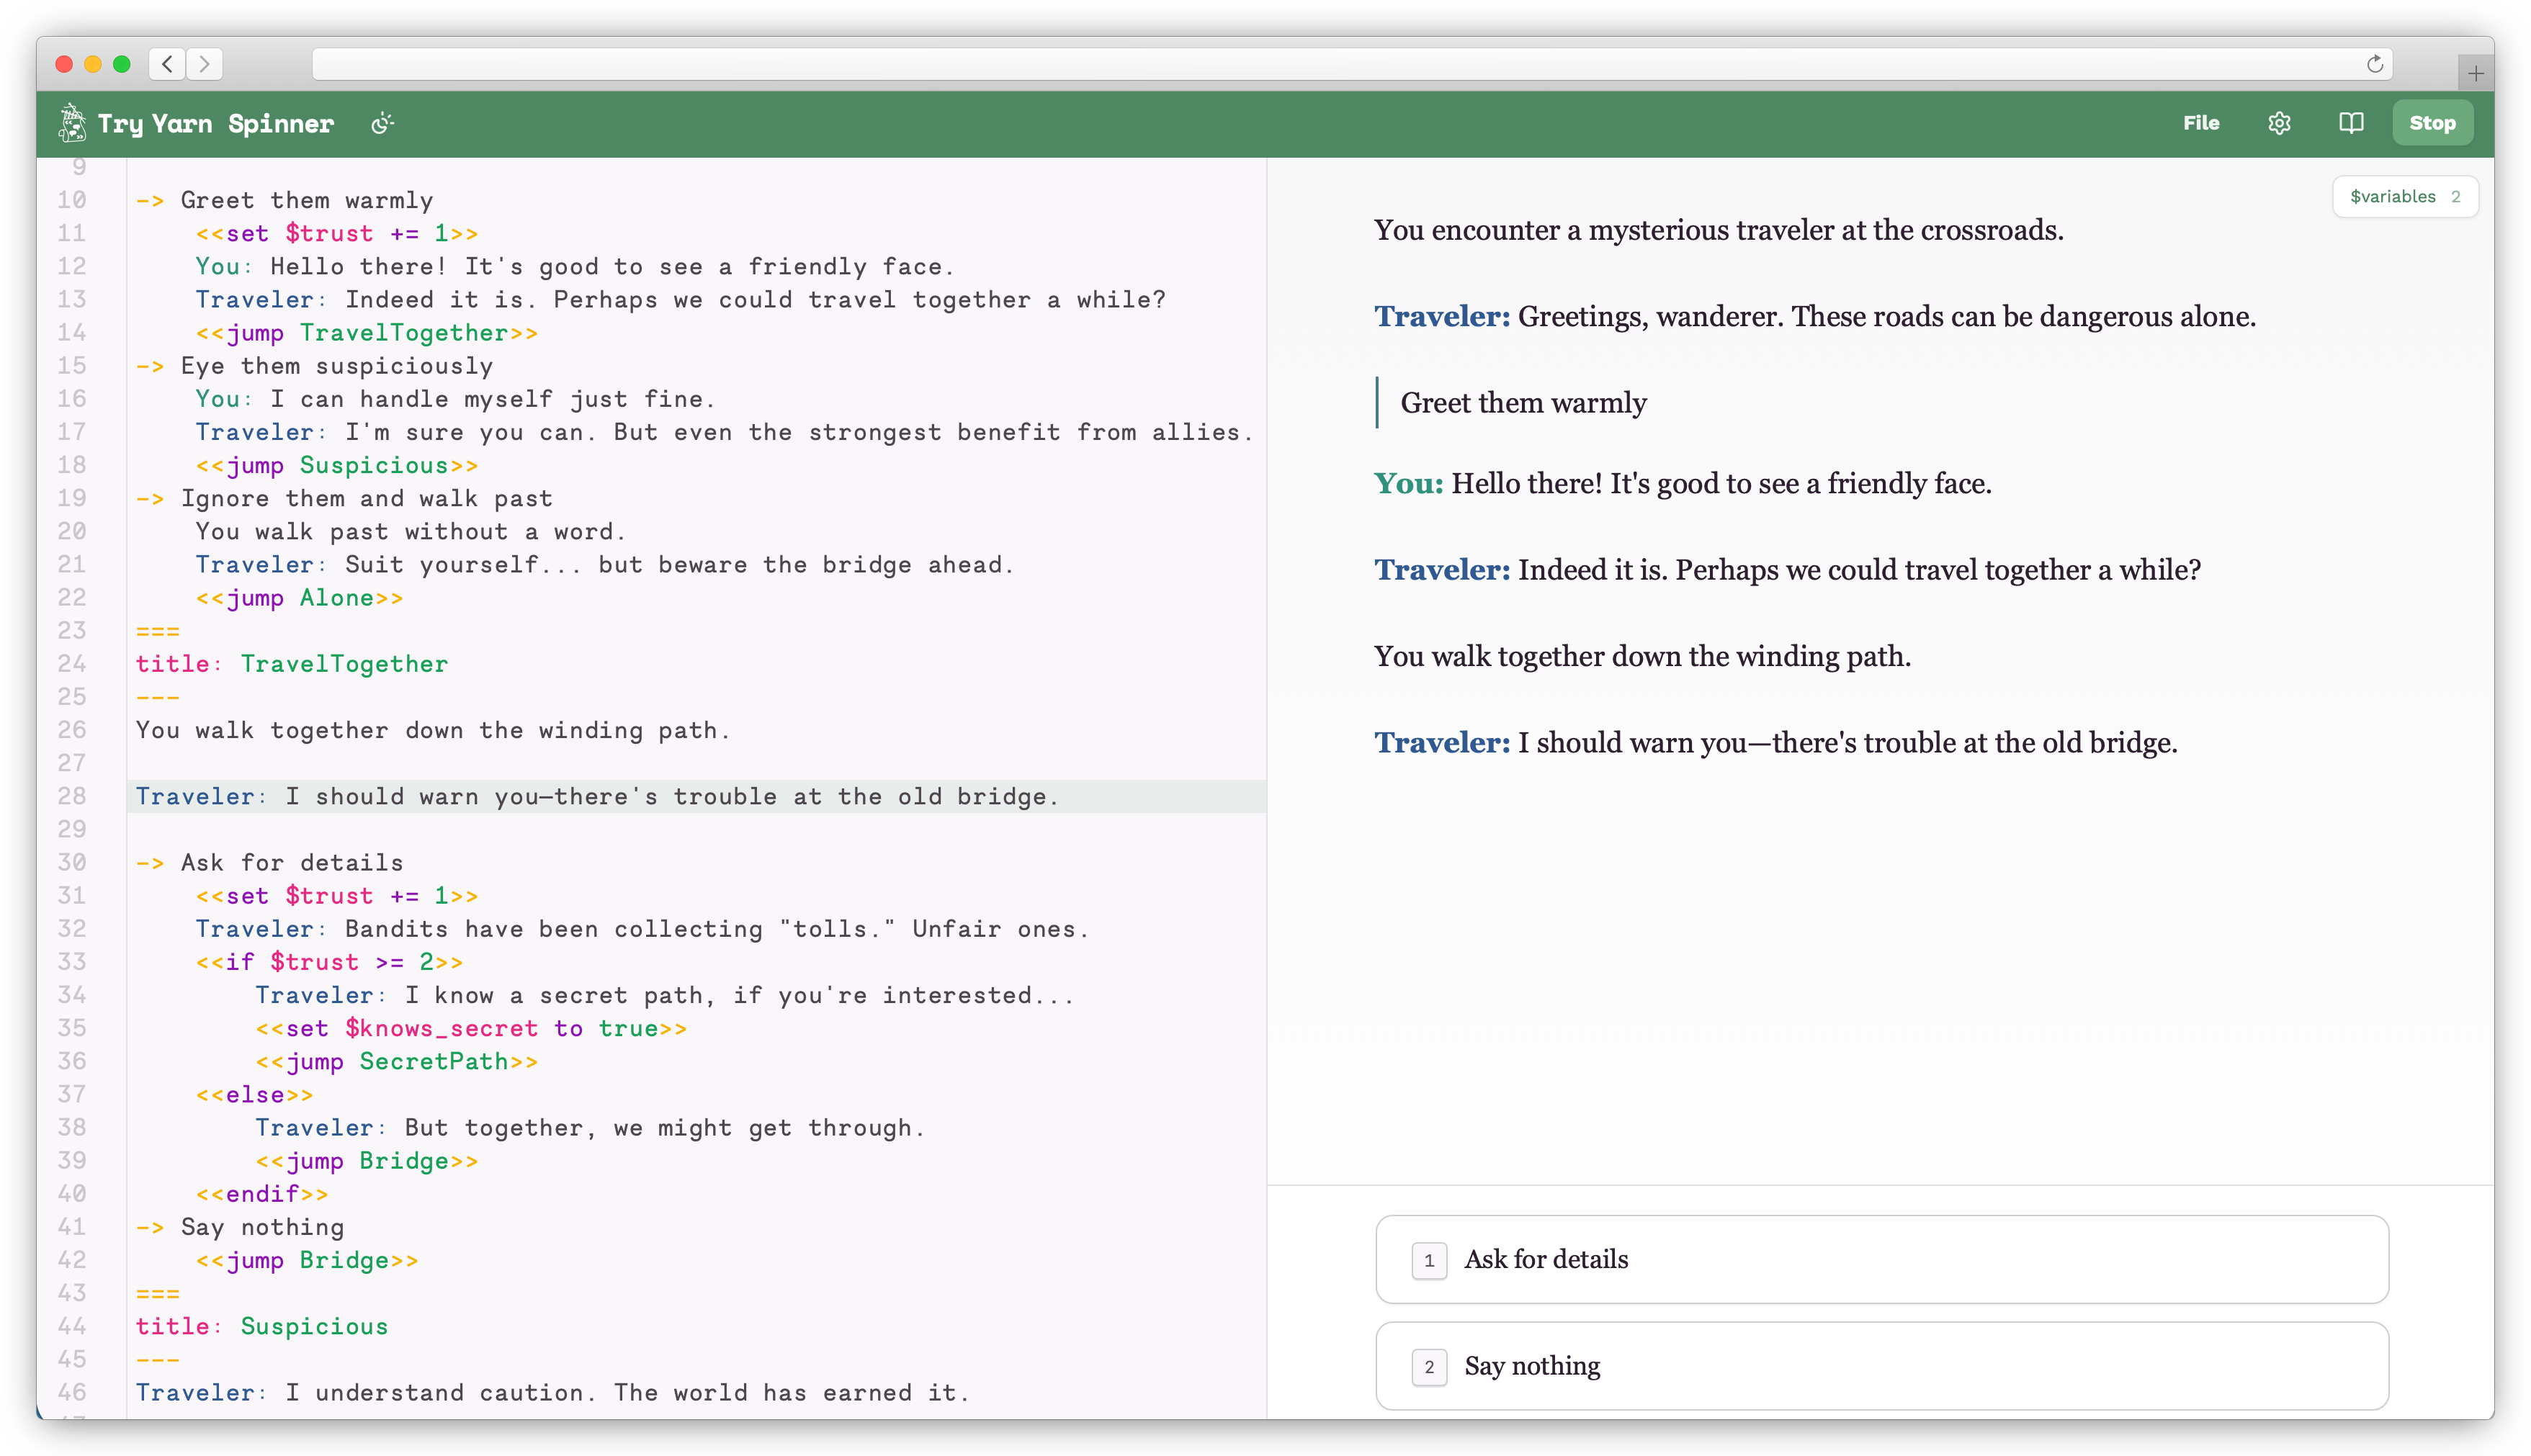This screenshot has width=2531, height=1456.
Task: Click the '<<endif>>' code line
Action: coord(262,1194)
